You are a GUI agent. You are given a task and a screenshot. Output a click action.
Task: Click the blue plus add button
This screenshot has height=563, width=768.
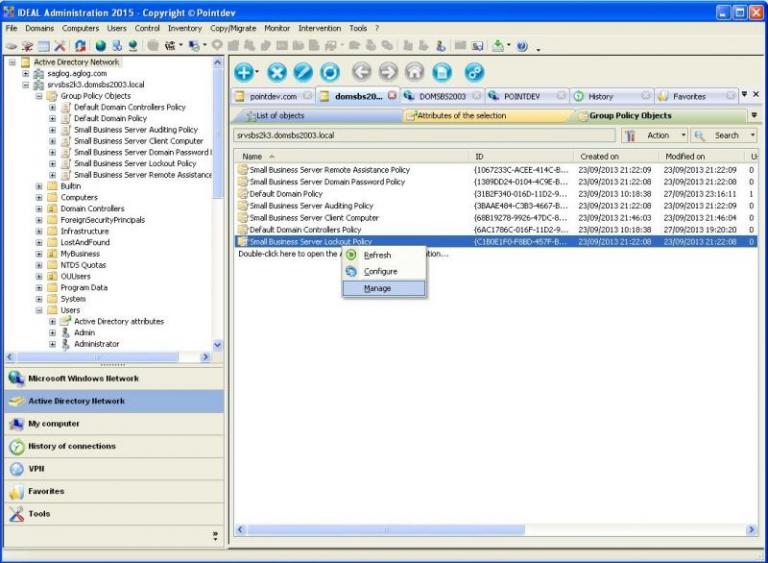pyautogui.click(x=244, y=72)
